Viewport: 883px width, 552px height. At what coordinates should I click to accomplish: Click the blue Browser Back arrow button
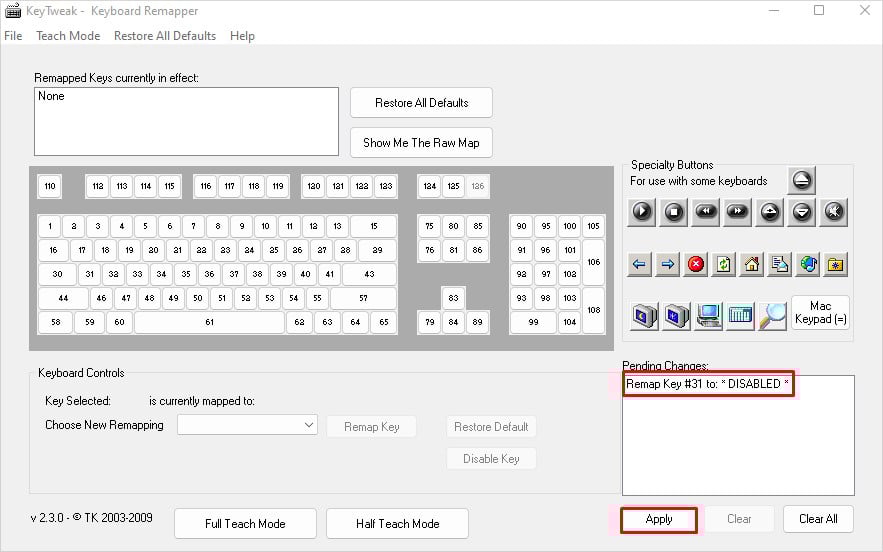(x=639, y=264)
